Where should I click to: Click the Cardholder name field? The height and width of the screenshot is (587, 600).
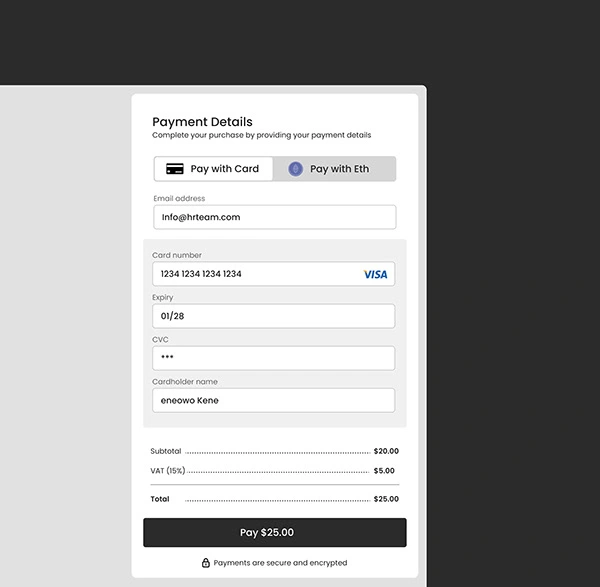coord(274,400)
